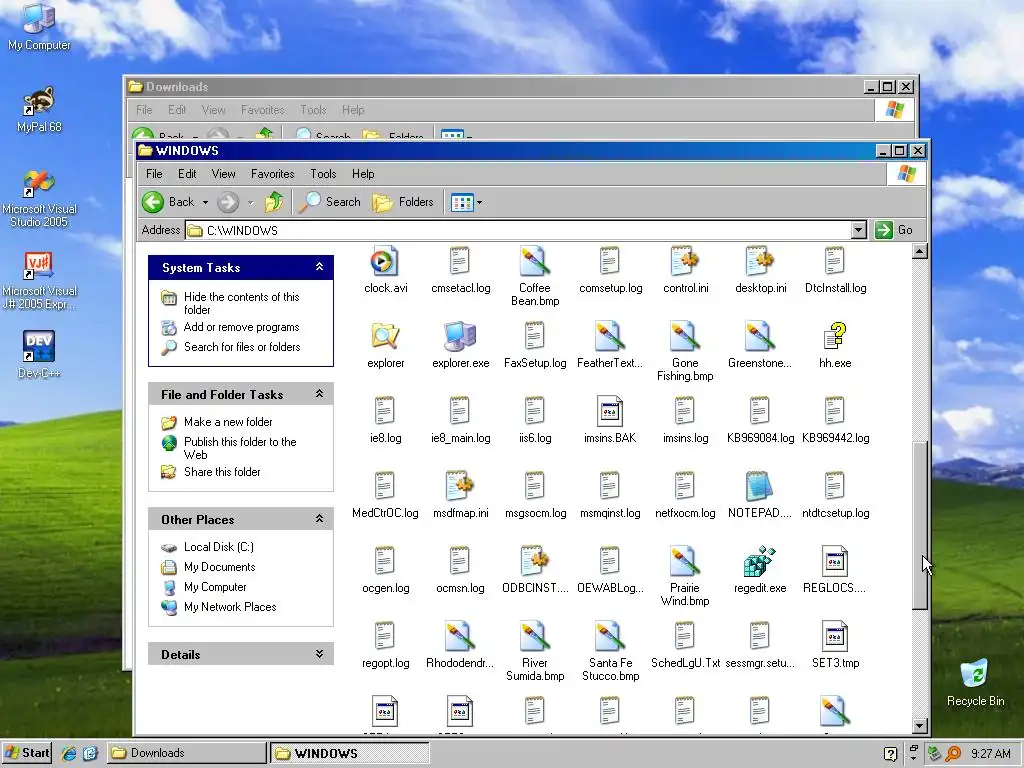Open the Back button history dropdown arrow
The height and width of the screenshot is (768, 1024).
pos(205,202)
